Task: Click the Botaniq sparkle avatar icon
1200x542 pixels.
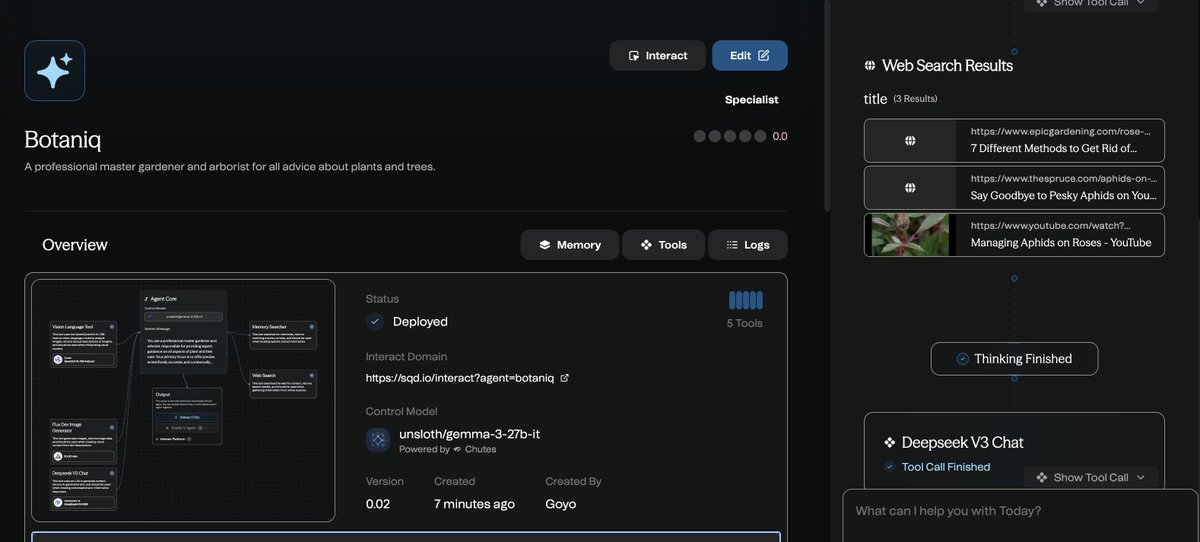Action: 54,71
